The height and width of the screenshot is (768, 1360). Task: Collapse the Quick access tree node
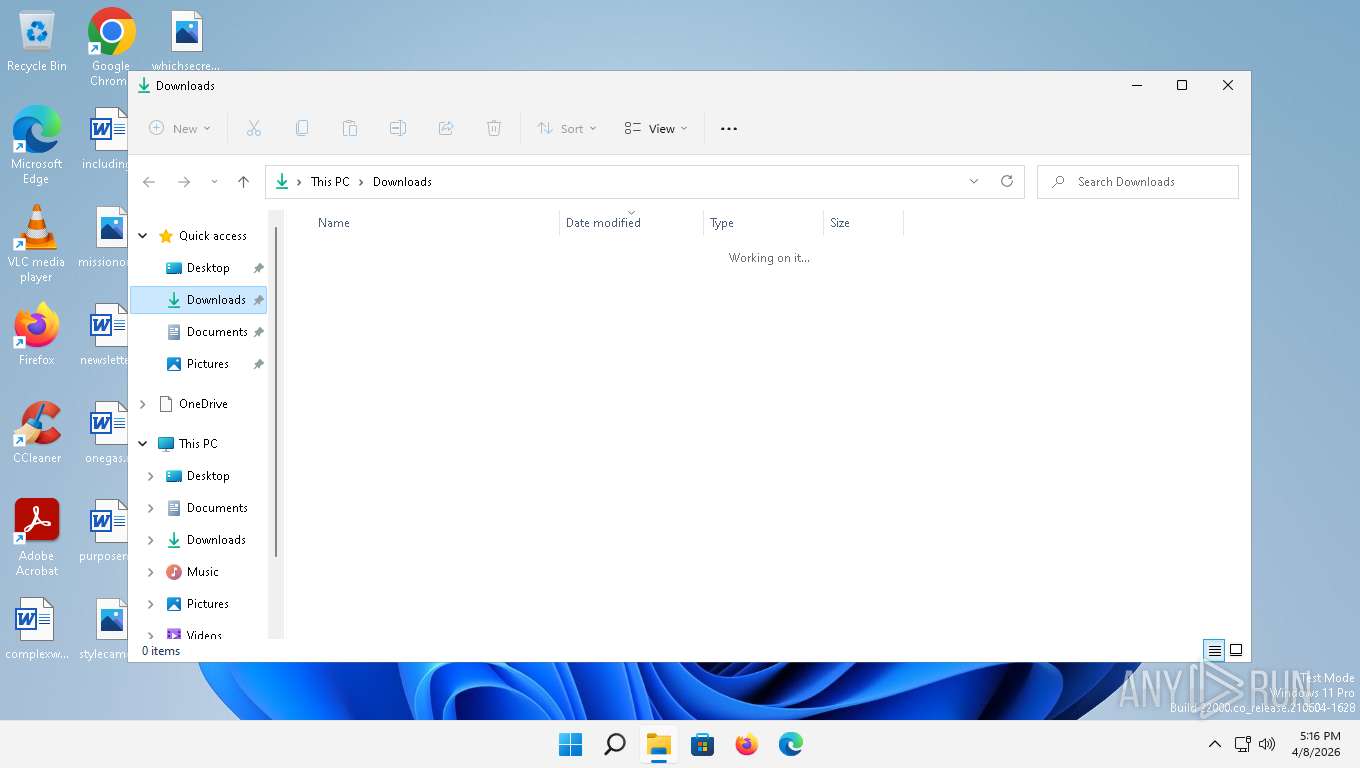click(x=143, y=236)
